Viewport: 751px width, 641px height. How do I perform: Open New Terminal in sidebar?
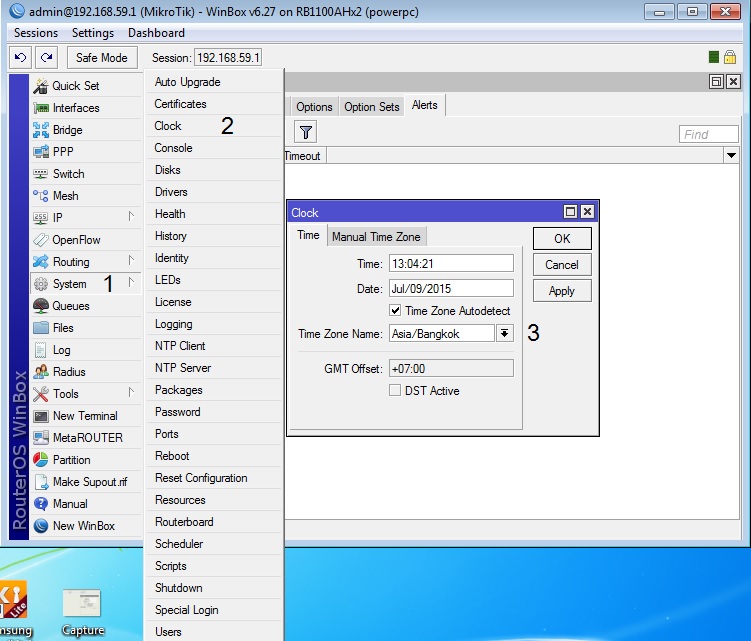click(x=84, y=416)
